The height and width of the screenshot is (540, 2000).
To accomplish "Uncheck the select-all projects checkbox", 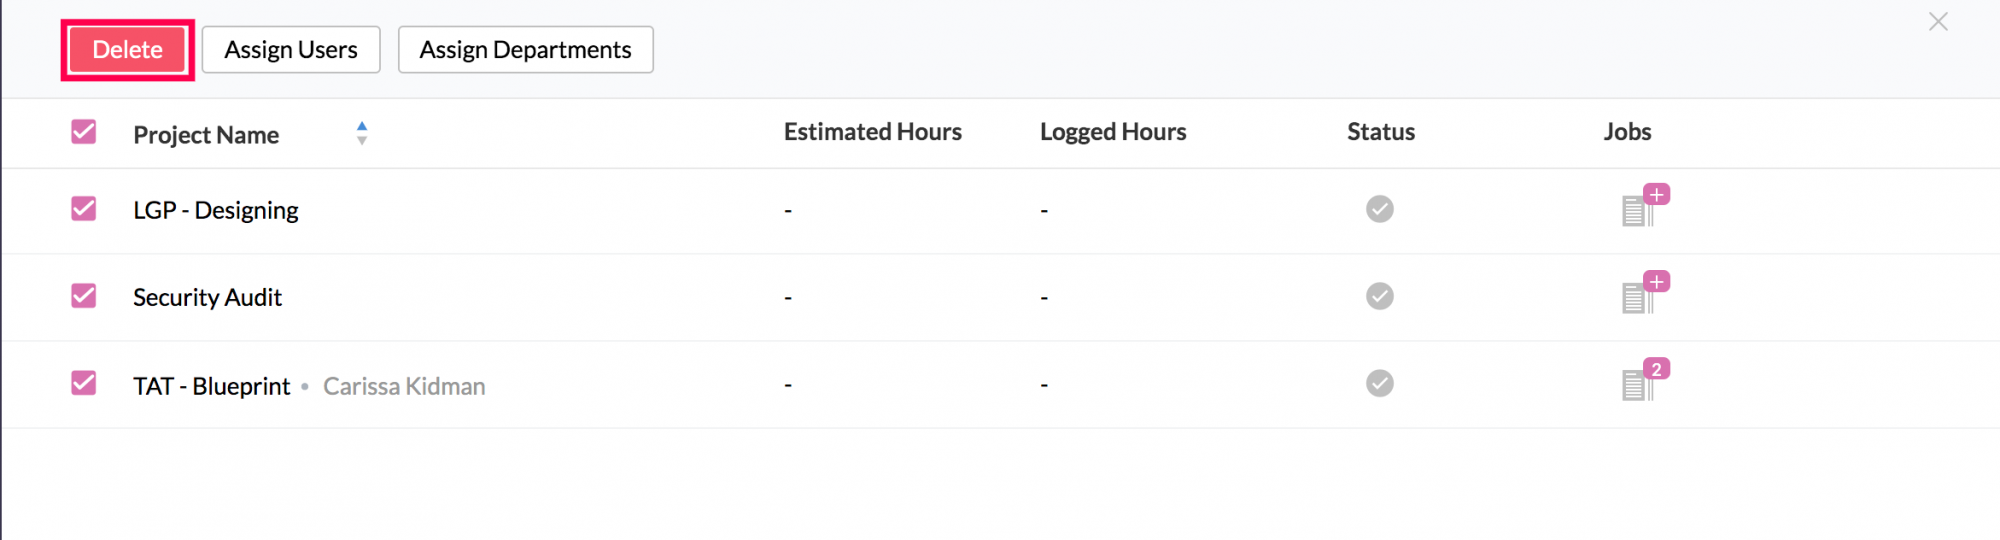I will [x=84, y=132].
